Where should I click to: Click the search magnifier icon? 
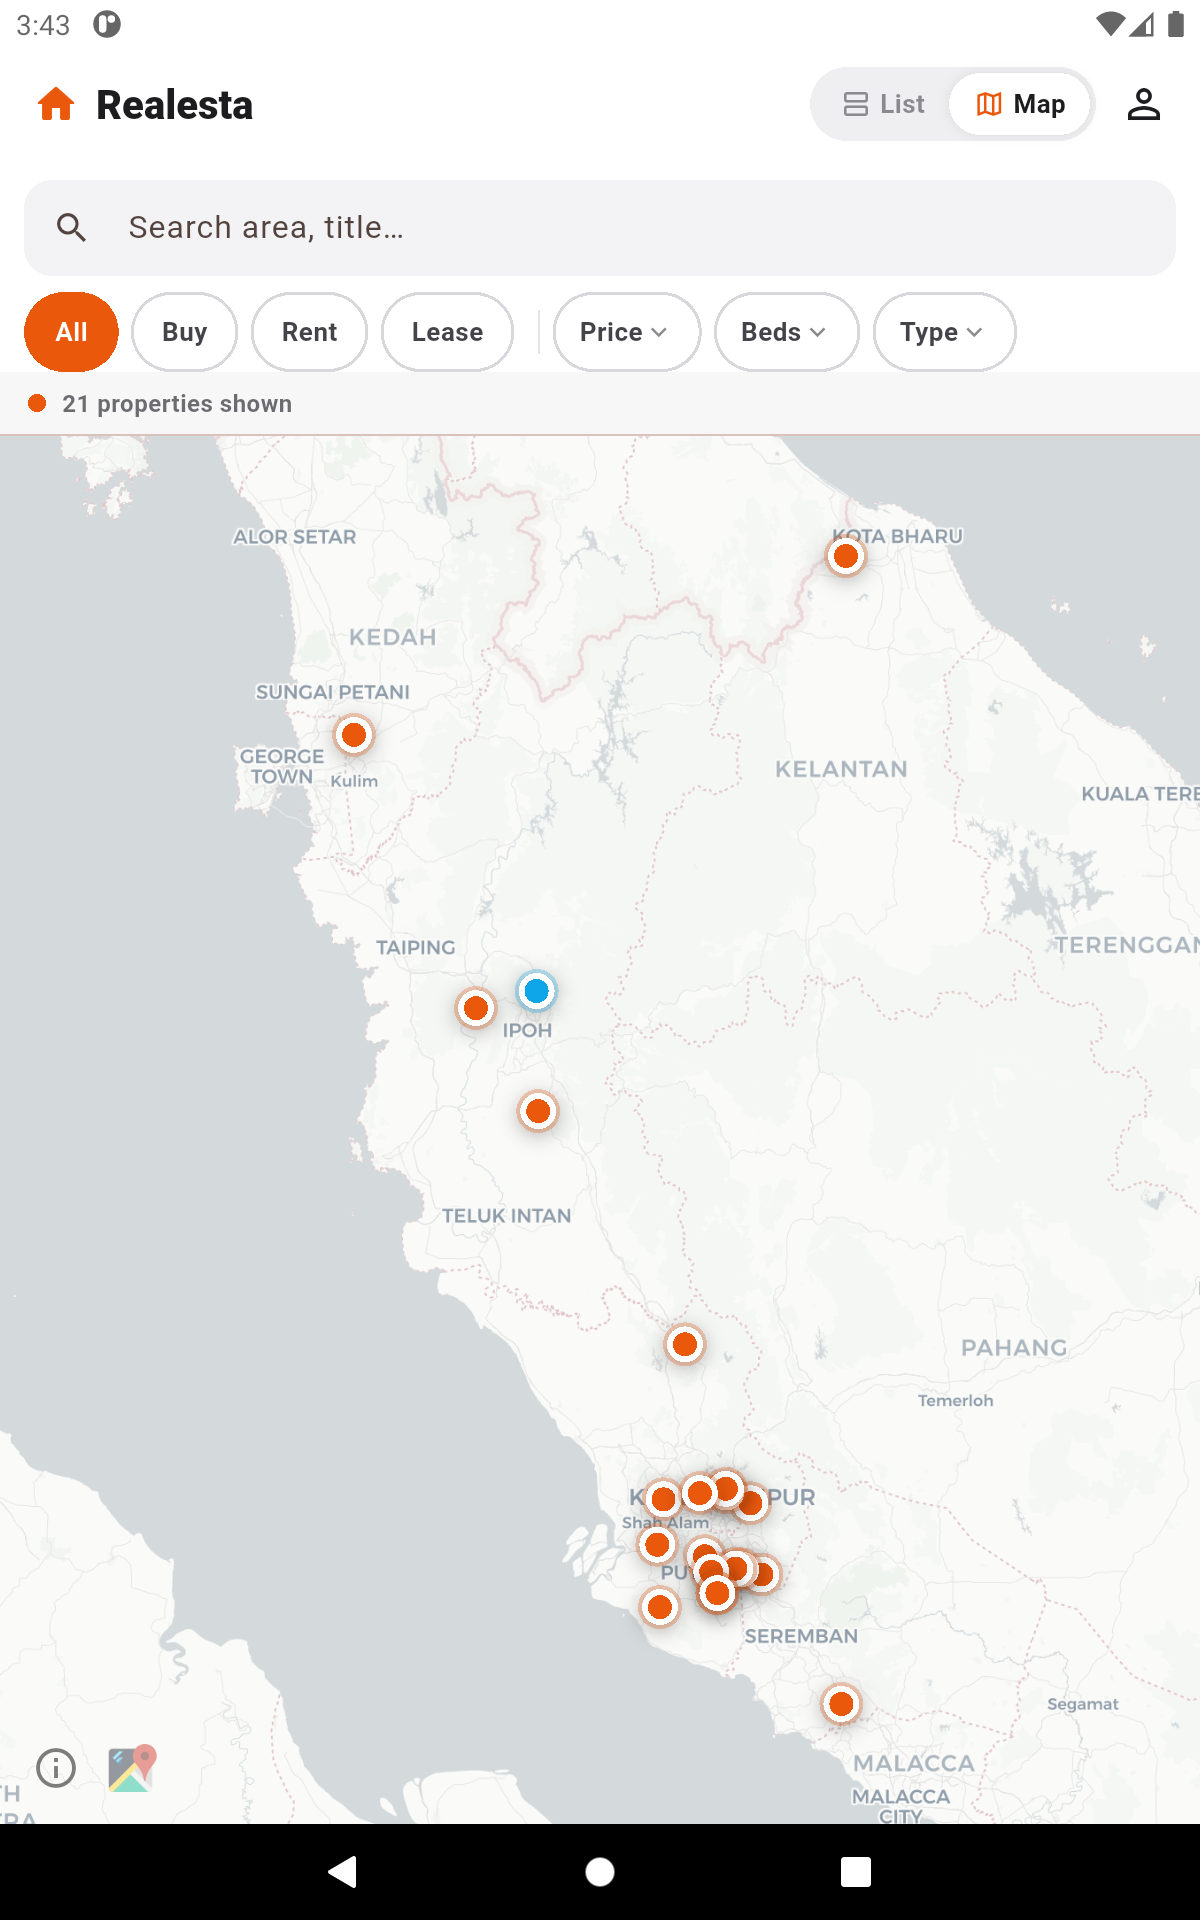[71, 228]
